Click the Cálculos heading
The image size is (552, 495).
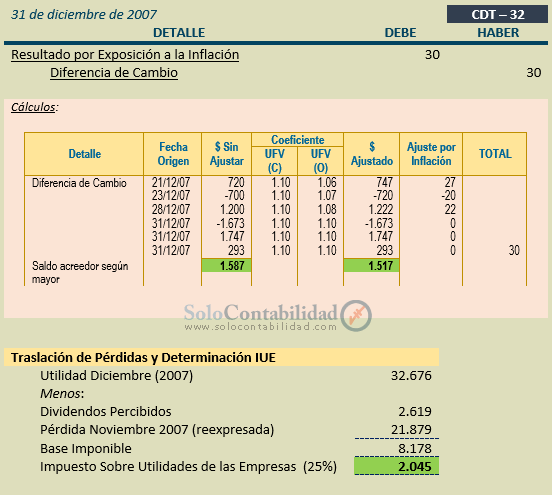[x=34, y=107]
